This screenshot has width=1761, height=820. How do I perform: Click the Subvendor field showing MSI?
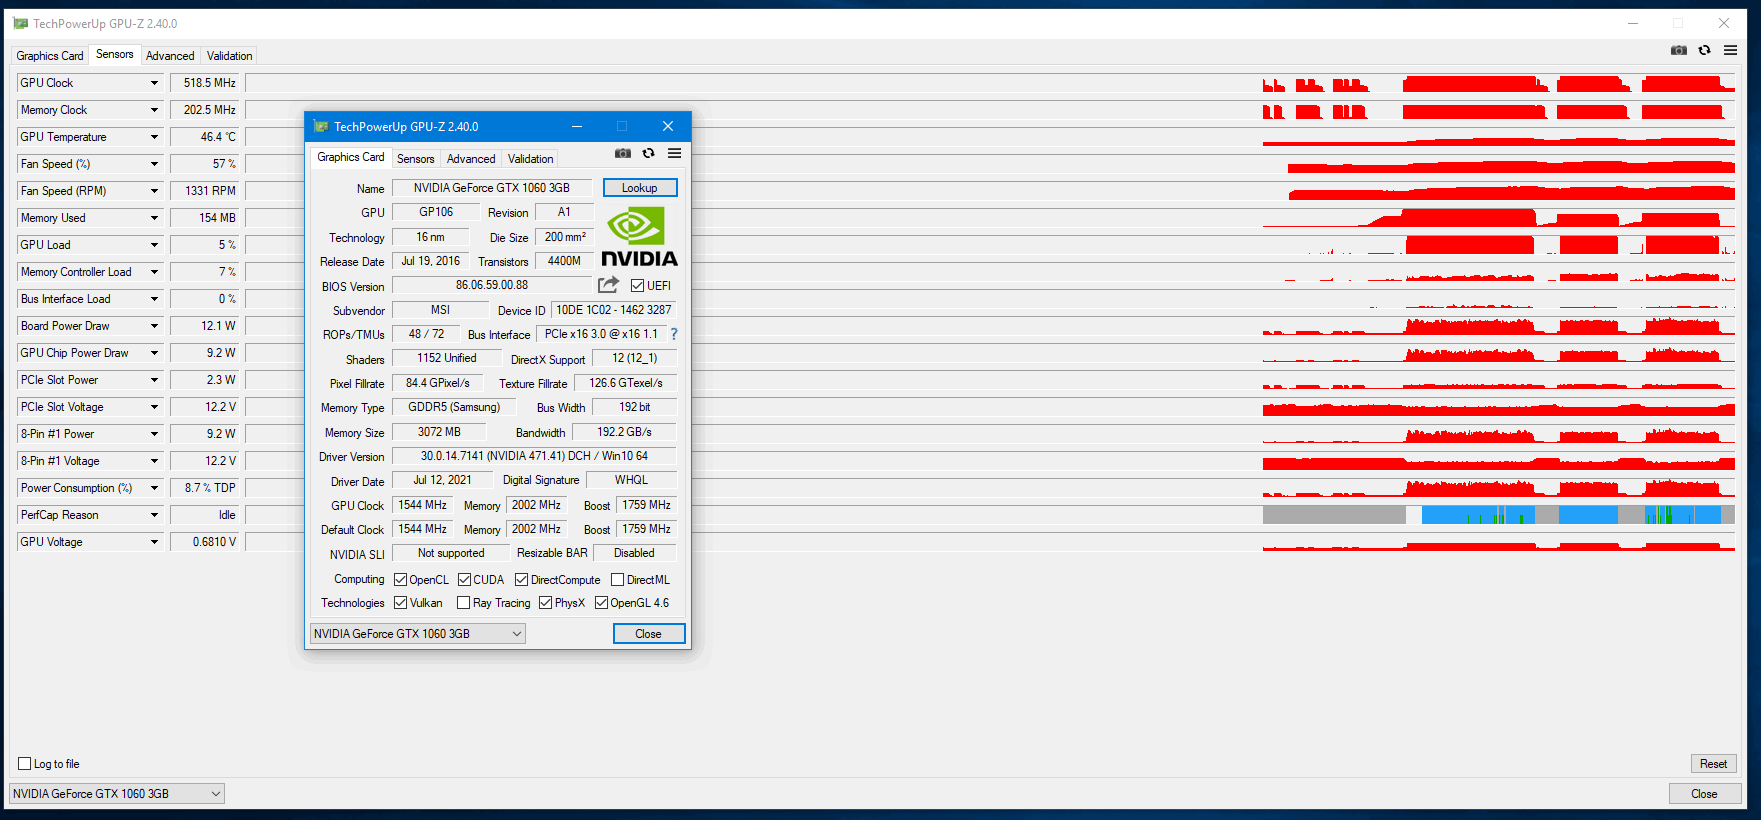pyautogui.click(x=440, y=310)
